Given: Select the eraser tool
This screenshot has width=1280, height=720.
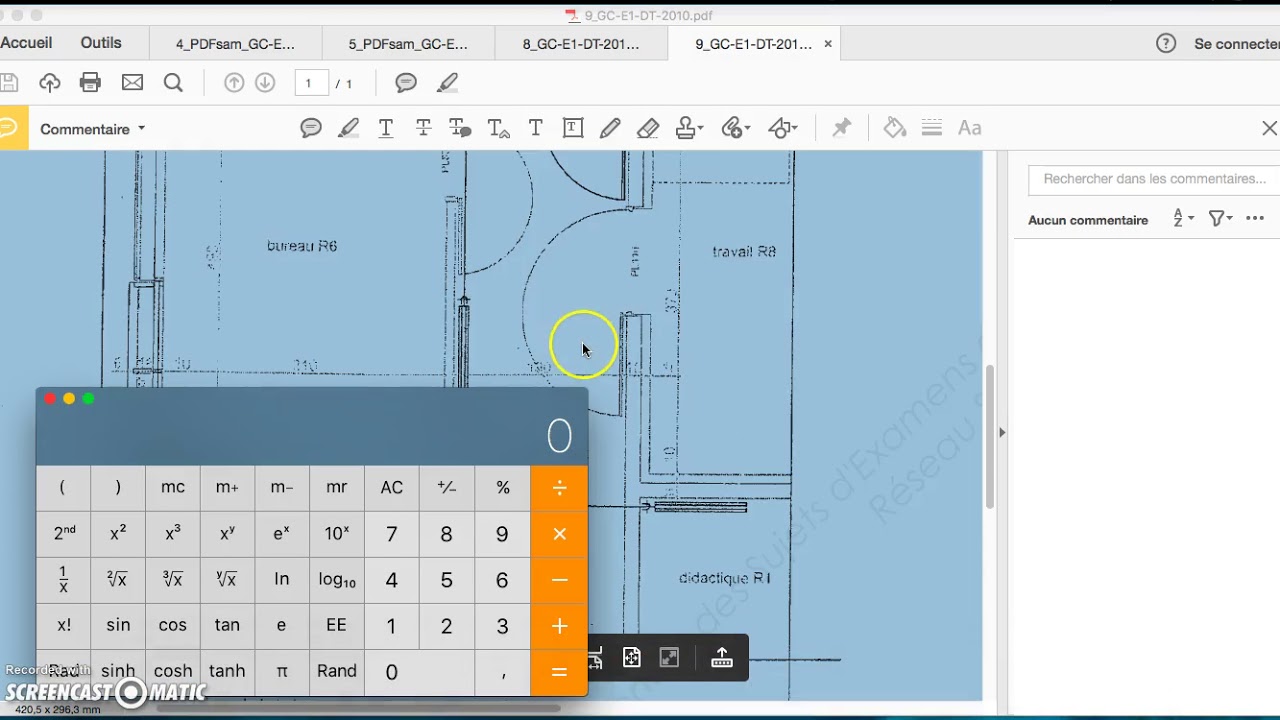Looking at the screenshot, I should [648, 128].
